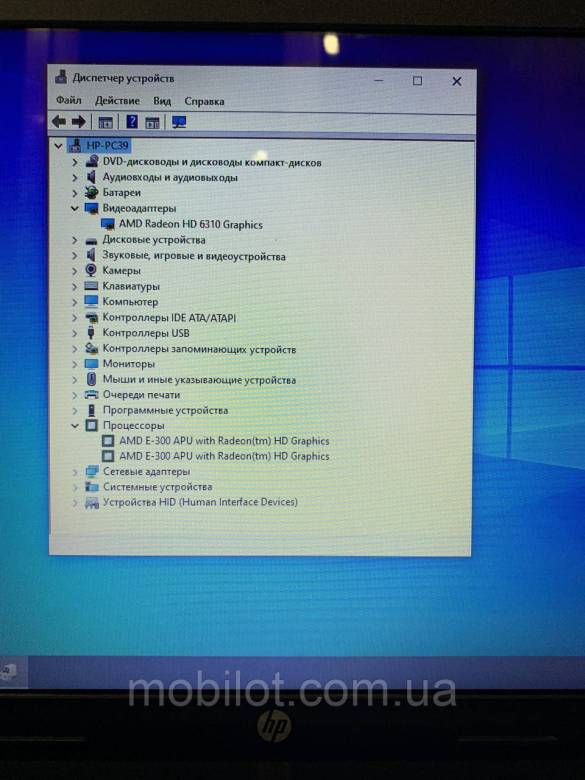Viewport: 585px width, 780px height.
Task: Maximize the Диспетчер устройств window
Action: [x=417, y=81]
